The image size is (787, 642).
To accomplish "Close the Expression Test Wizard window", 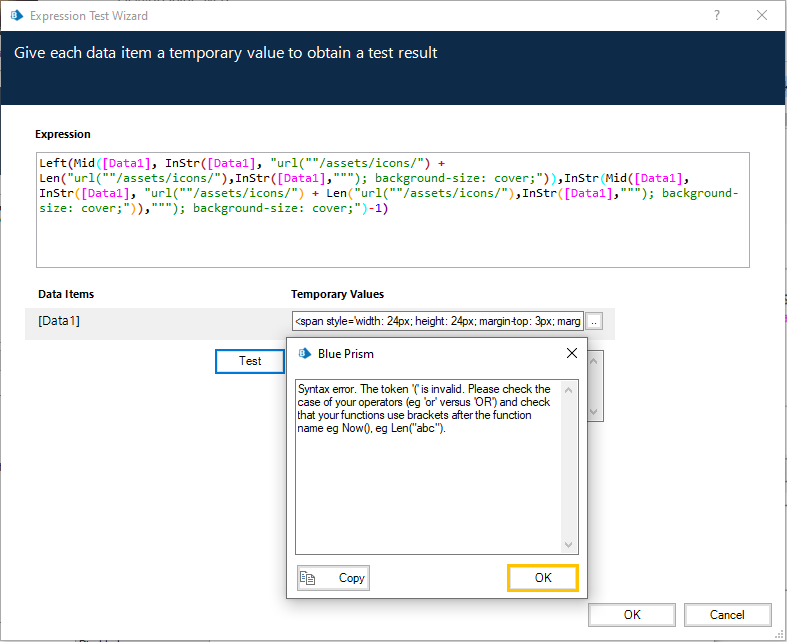I will click(x=763, y=17).
